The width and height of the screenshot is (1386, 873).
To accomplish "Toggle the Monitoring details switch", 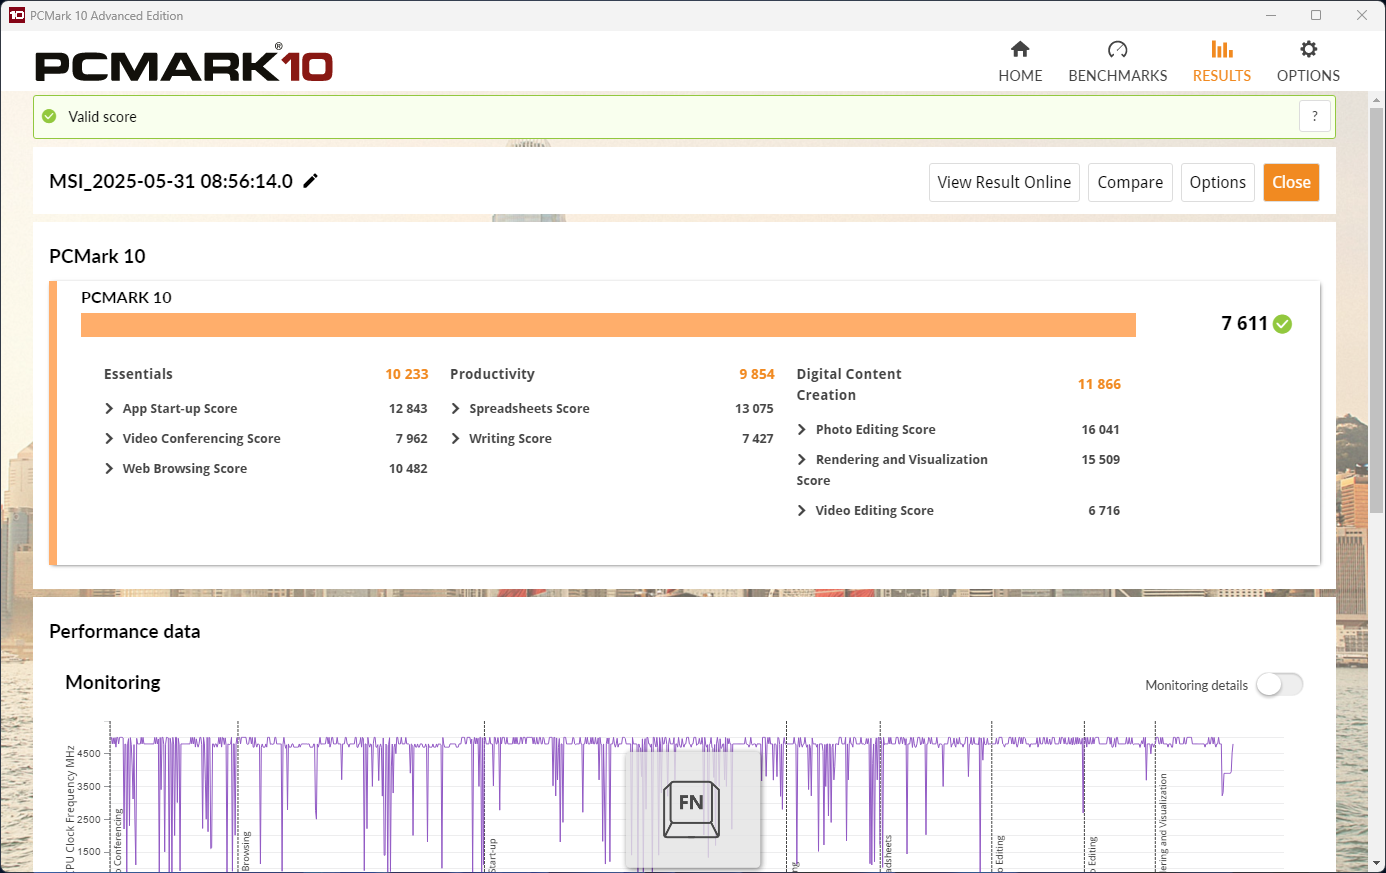I will 1279,685.
